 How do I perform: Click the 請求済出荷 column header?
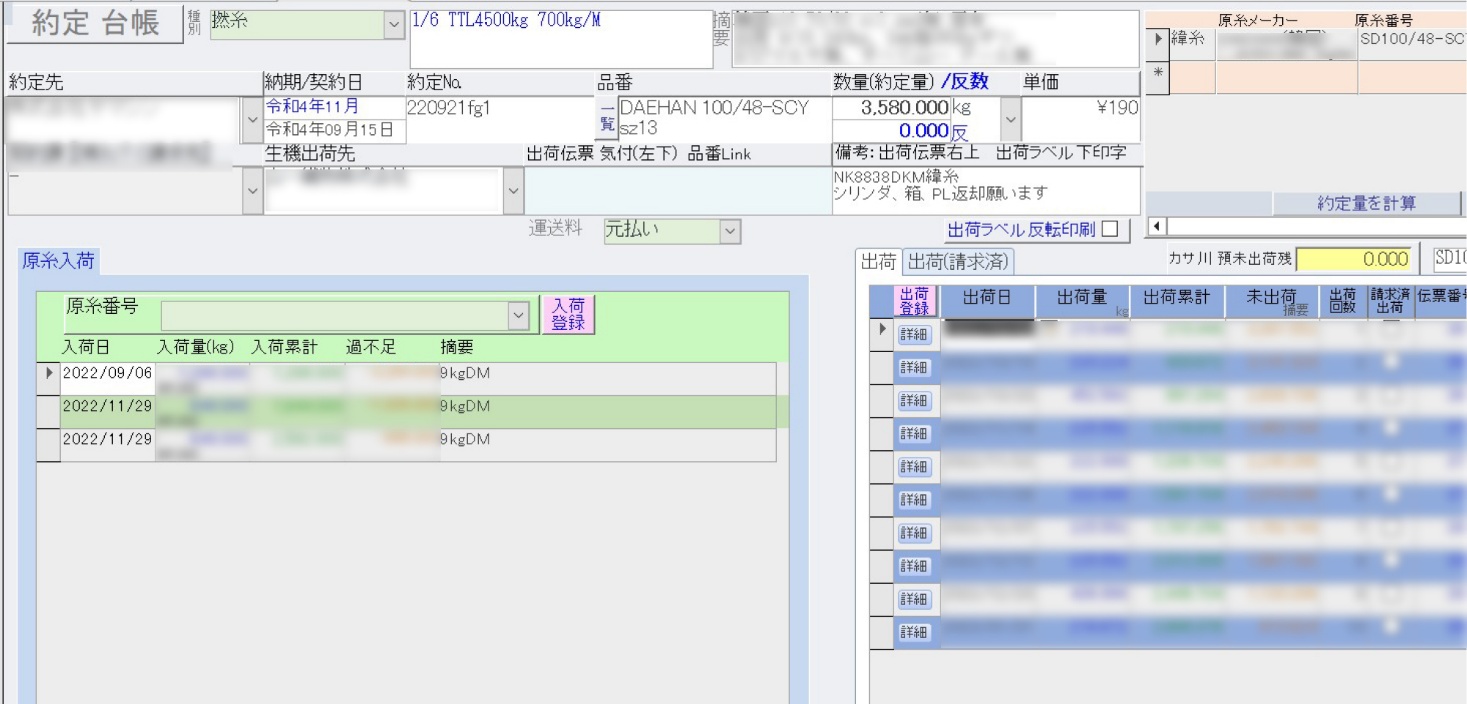pyautogui.click(x=1389, y=301)
